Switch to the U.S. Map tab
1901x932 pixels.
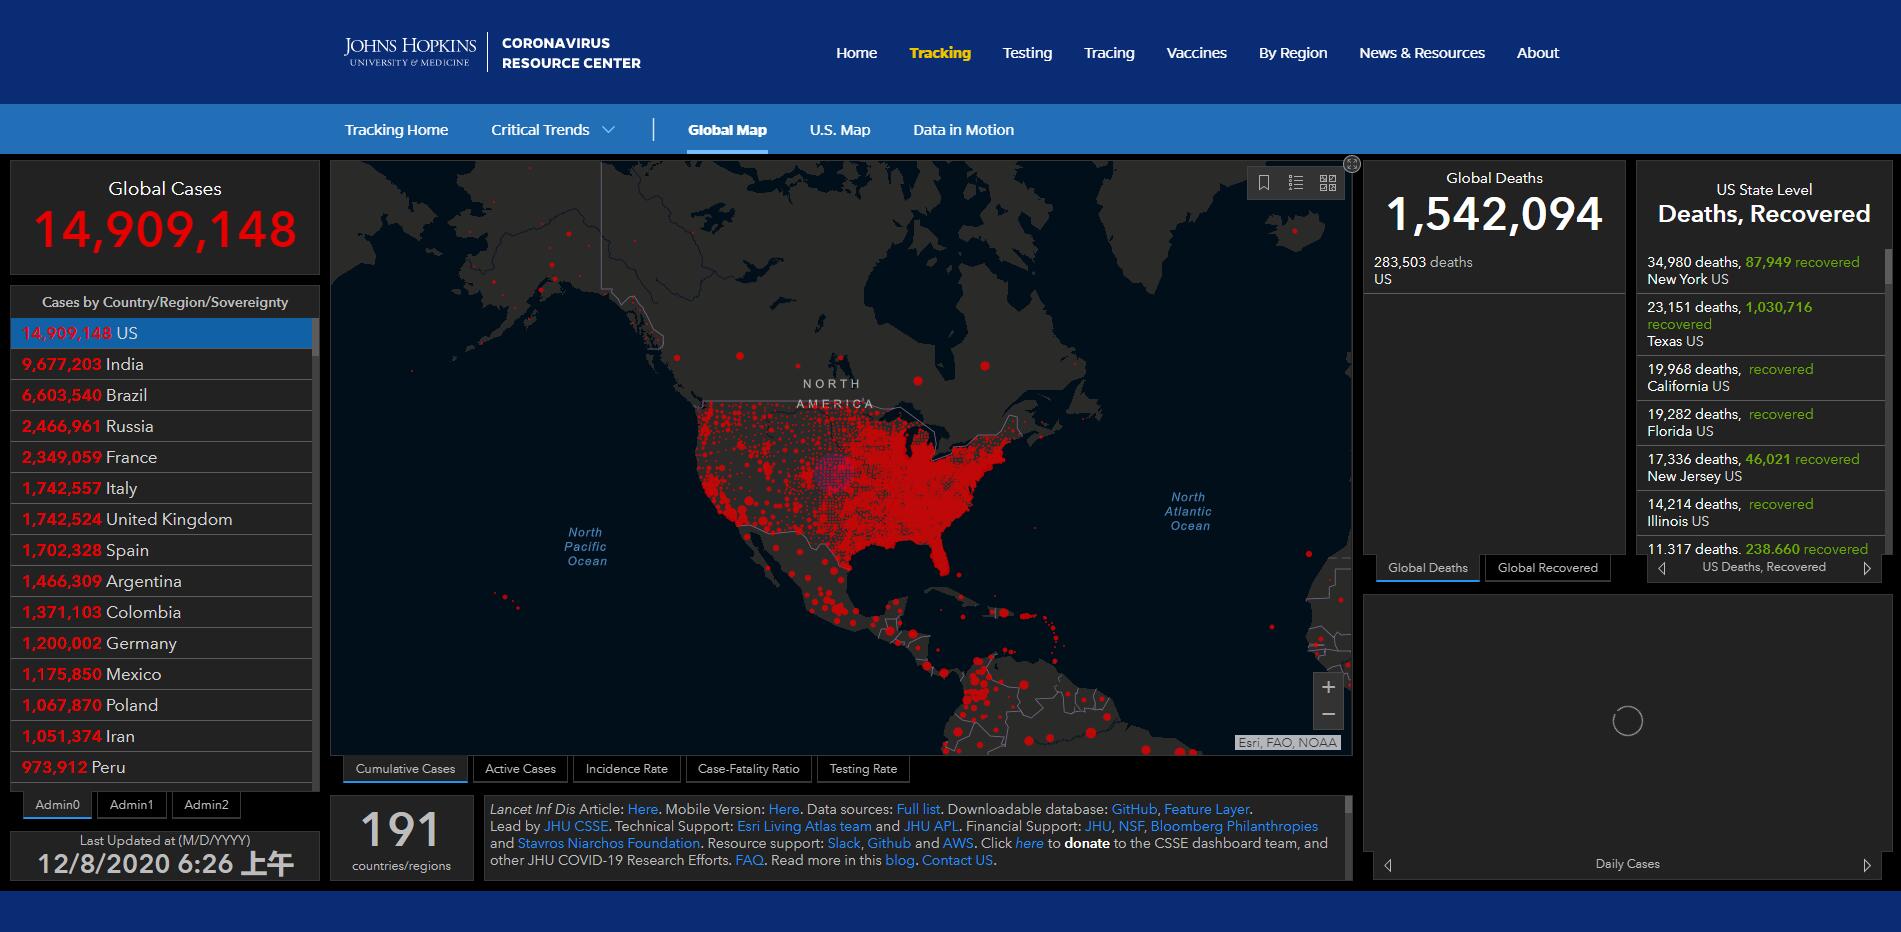tap(840, 130)
